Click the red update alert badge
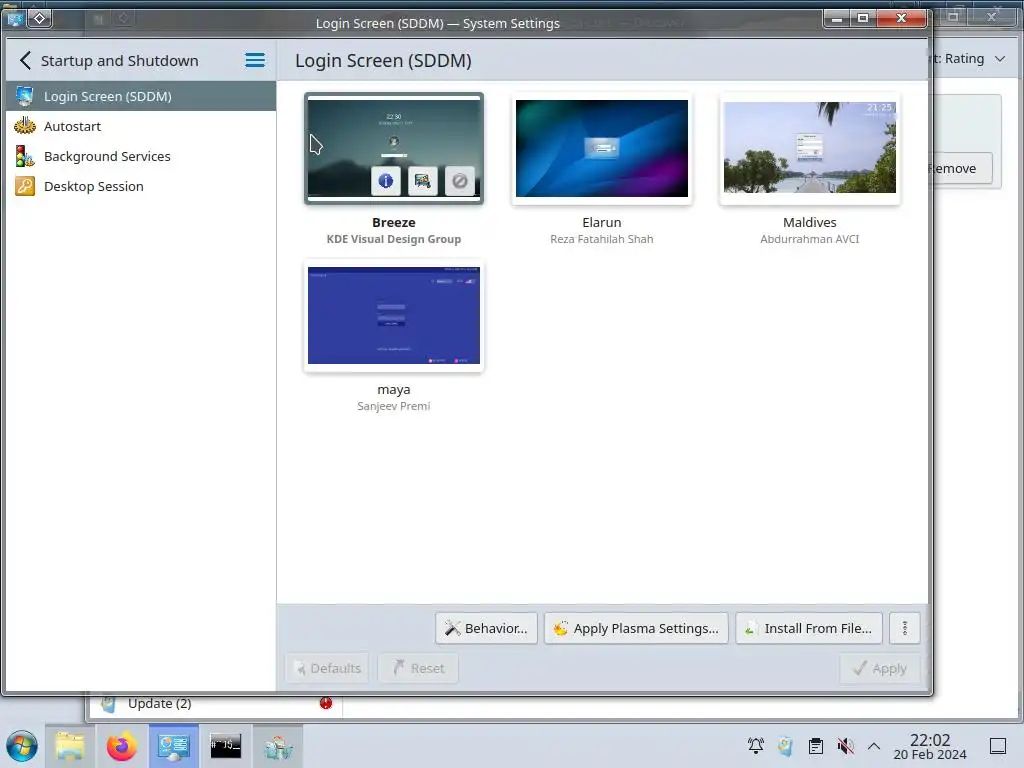Screen dimensions: 1024x768 (x=326, y=703)
